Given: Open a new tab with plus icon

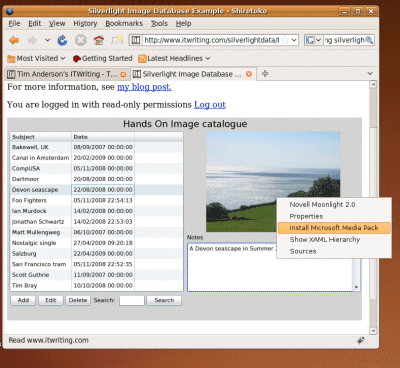Looking at the screenshot, I should (265, 73).
